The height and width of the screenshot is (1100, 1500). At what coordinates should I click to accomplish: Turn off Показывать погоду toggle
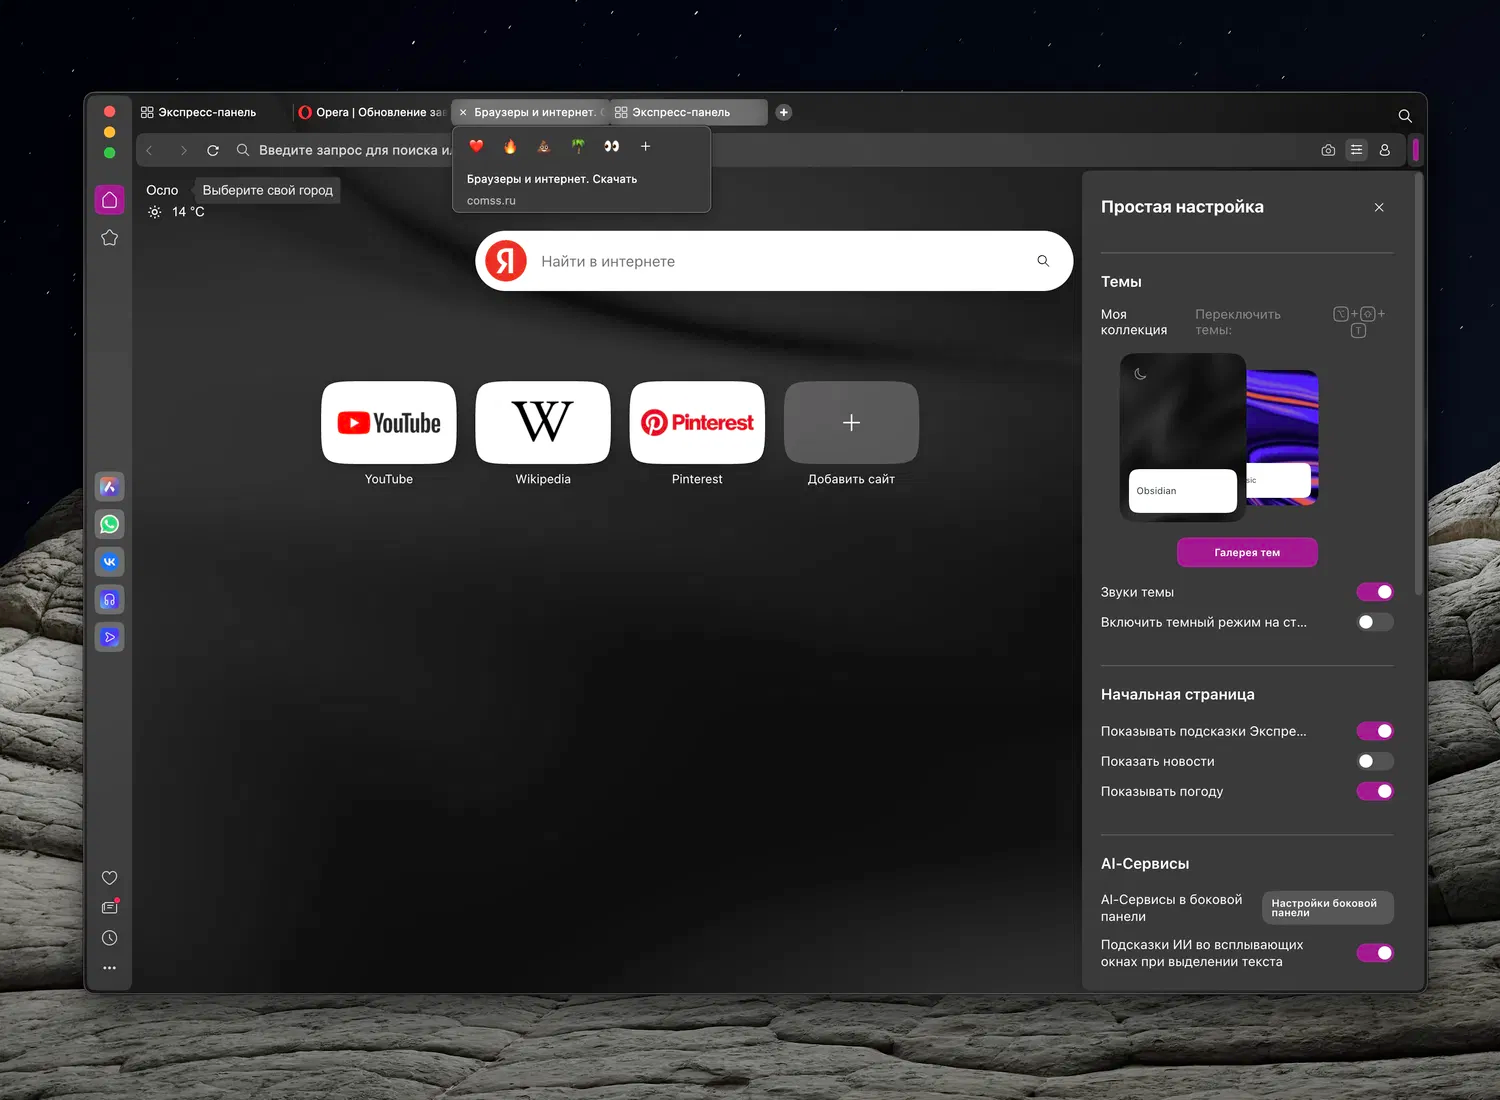(x=1375, y=791)
